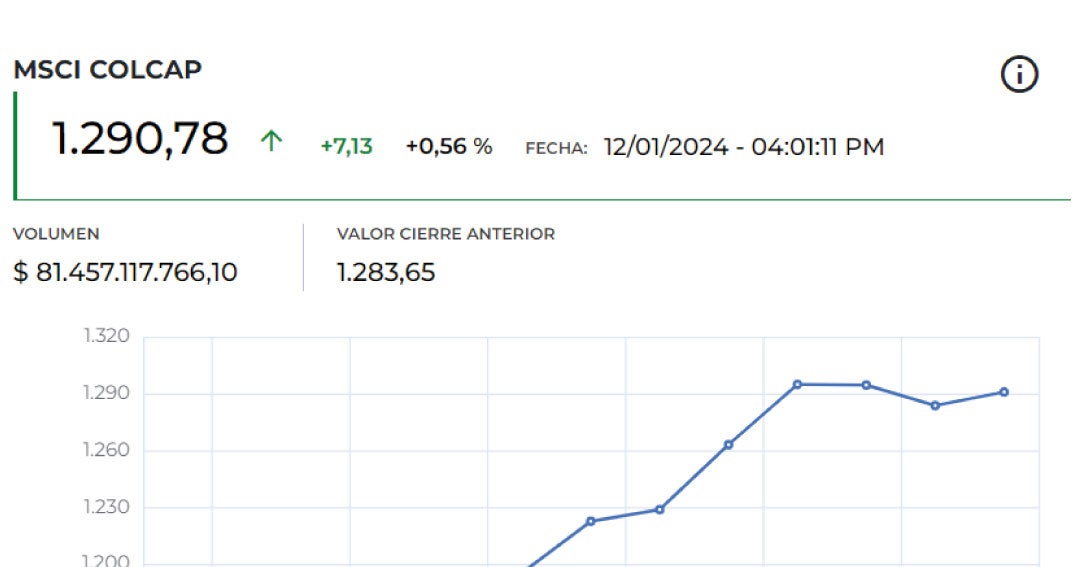Image resolution: width=1080 pixels, height=567 pixels.
Task: Click the chart data point nearest 1.260
Action: click(x=728, y=444)
